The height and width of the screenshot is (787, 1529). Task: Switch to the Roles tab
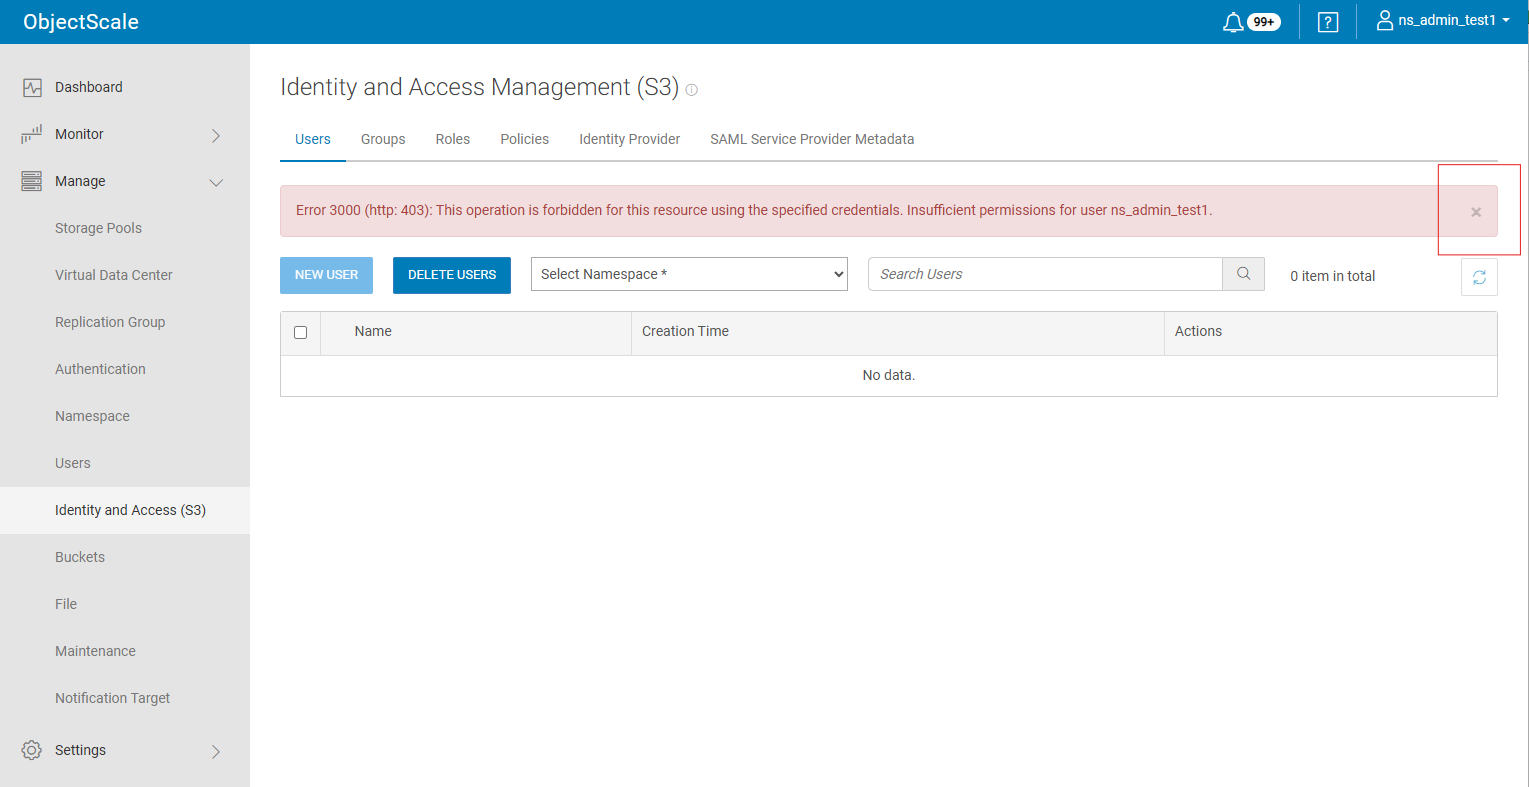[453, 139]
